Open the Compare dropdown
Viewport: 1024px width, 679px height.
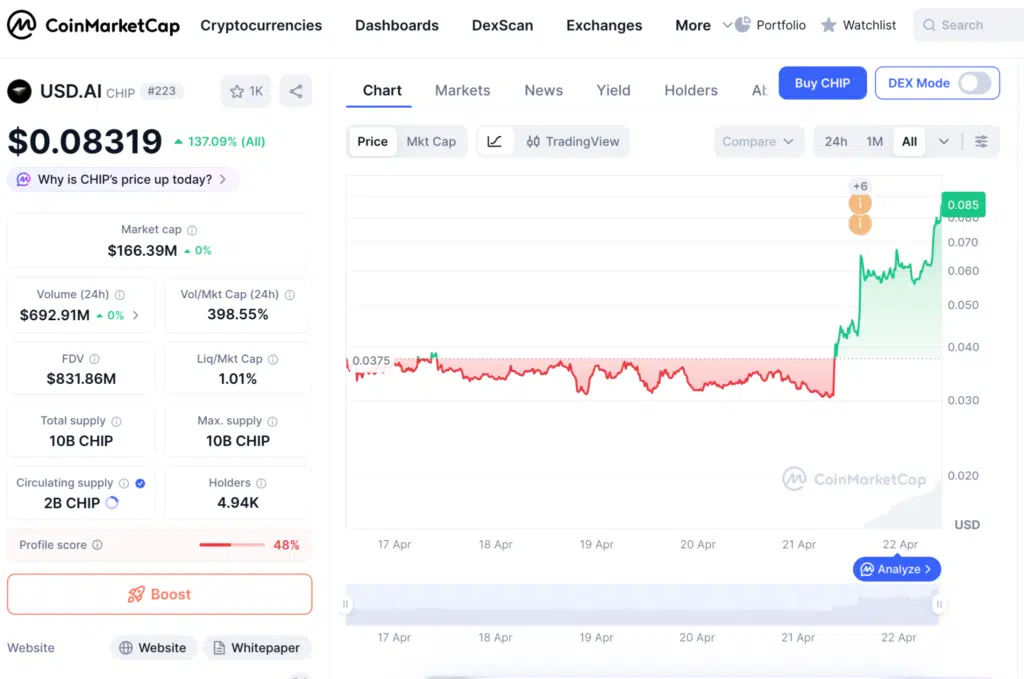(x=759, y=141)
